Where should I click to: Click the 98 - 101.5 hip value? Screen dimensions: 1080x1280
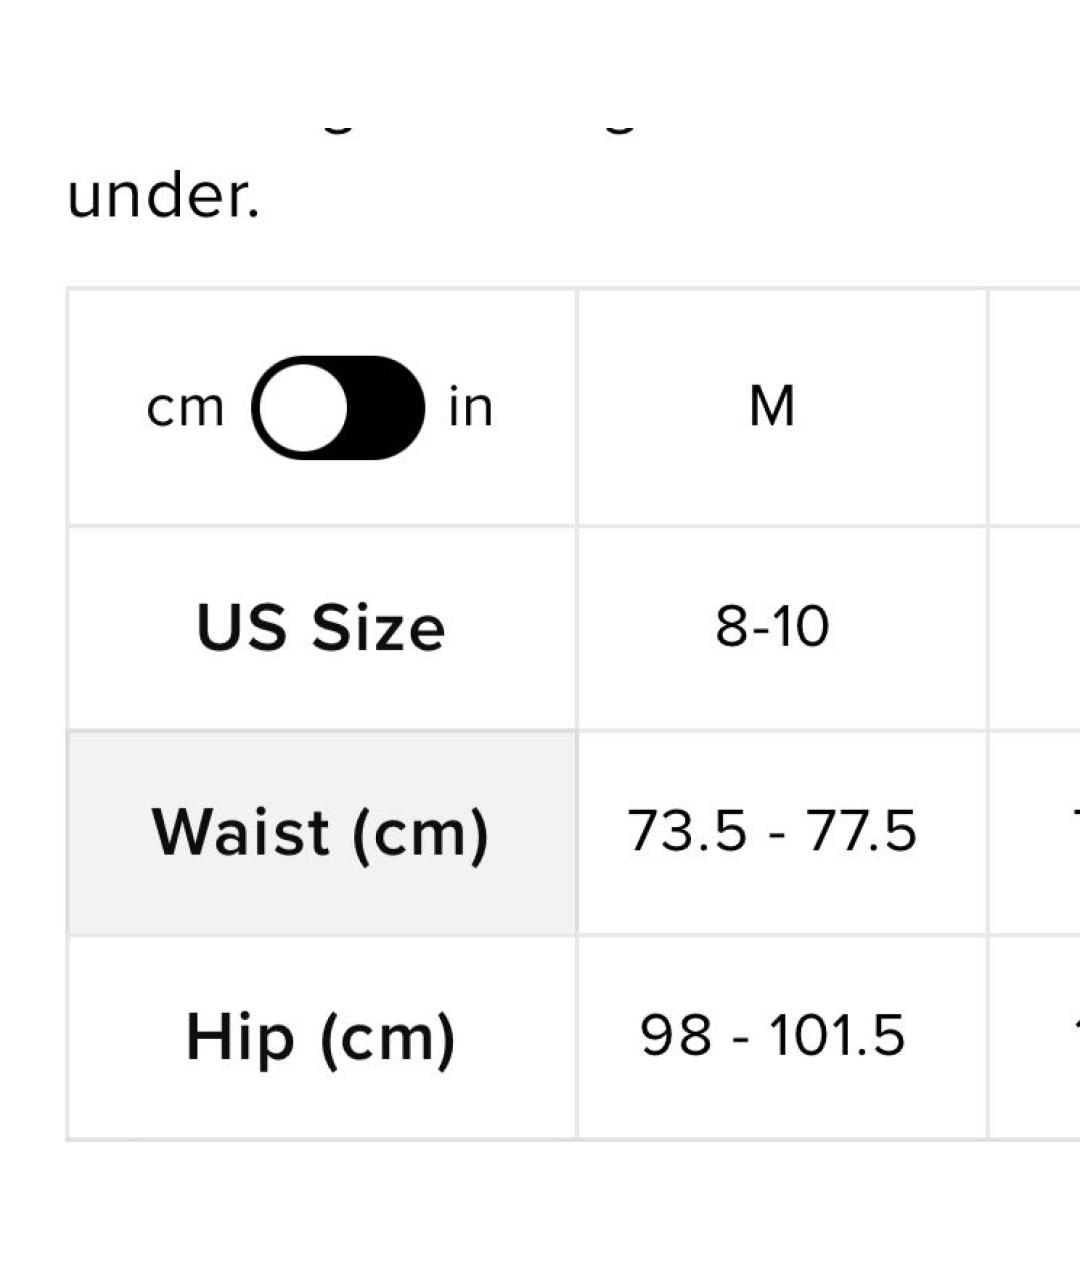(x=772, y=1036)
